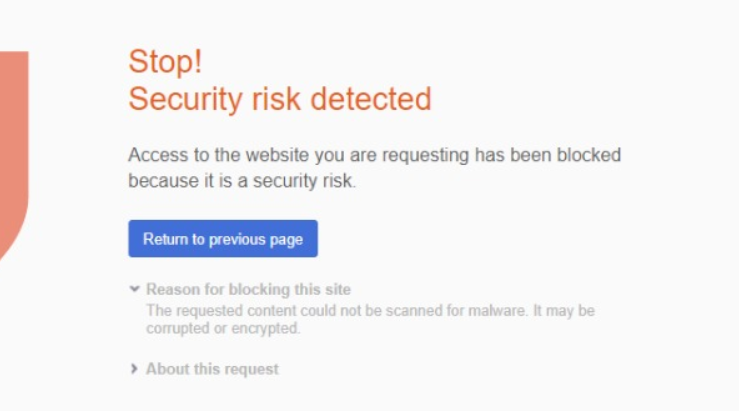Screen dimensions: 739x411
Task: Select the "Stop!" heading text
Action: 165,62
